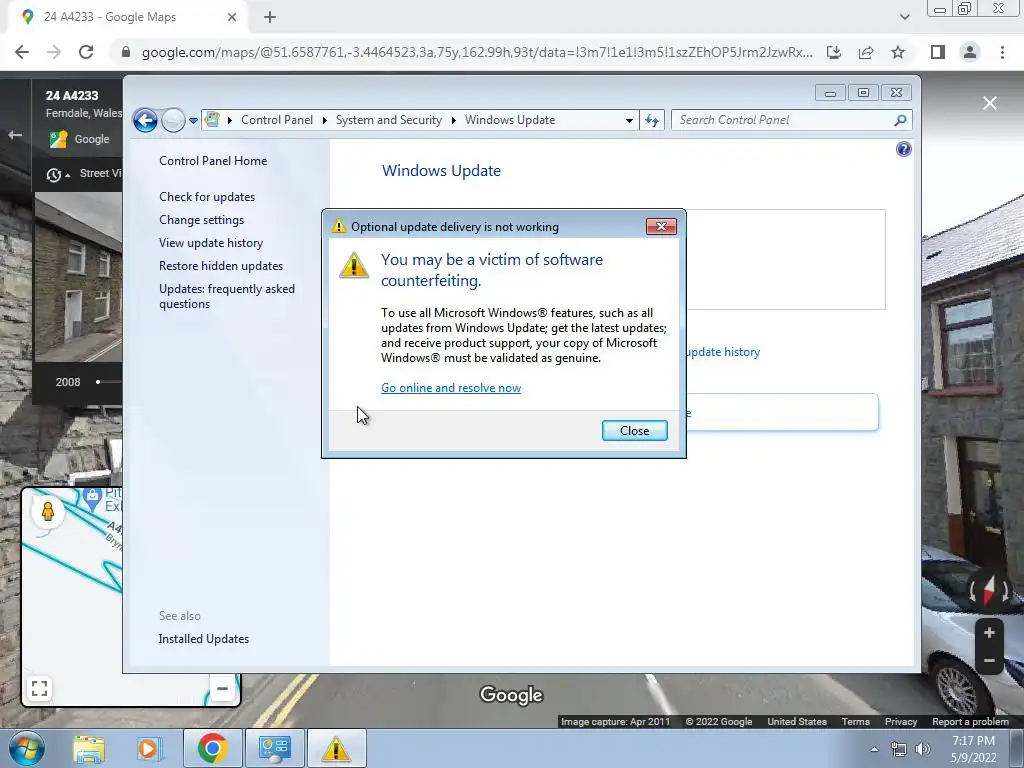Click the Chrome browser back arrow
Screen dimensions: 1024x768
click(22, 52)
